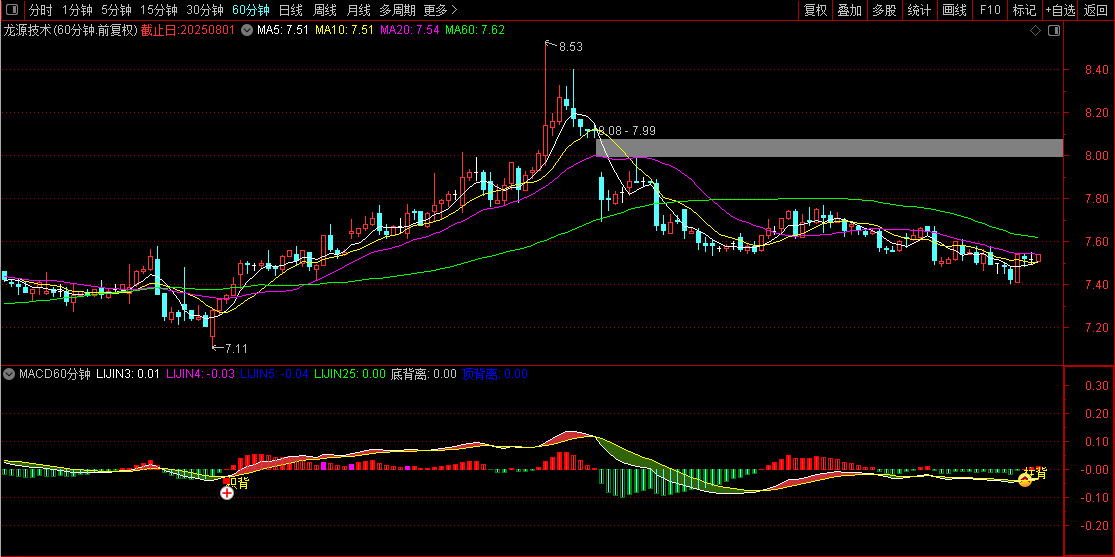Click the diamond icon near chart top-right
Viewport: 1115px width, 557px height.
click(1035, 31)
